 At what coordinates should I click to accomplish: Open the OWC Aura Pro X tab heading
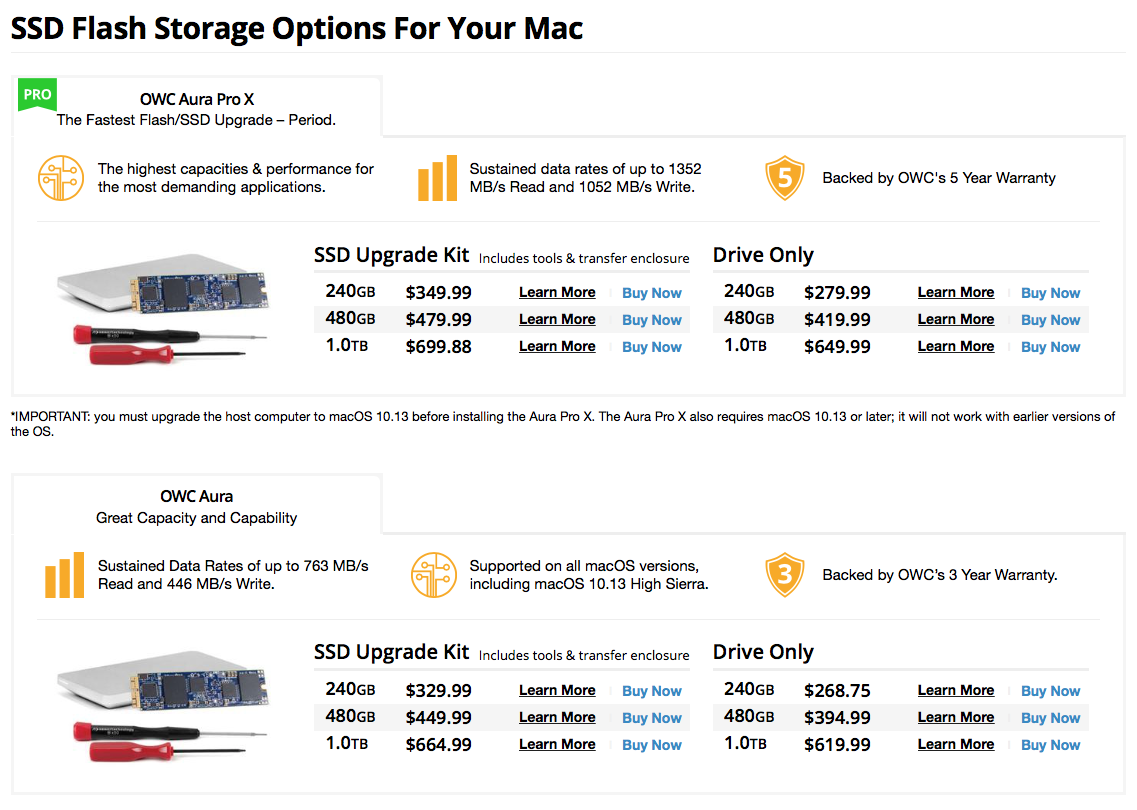pyautogui.click(x=197, y=99)
